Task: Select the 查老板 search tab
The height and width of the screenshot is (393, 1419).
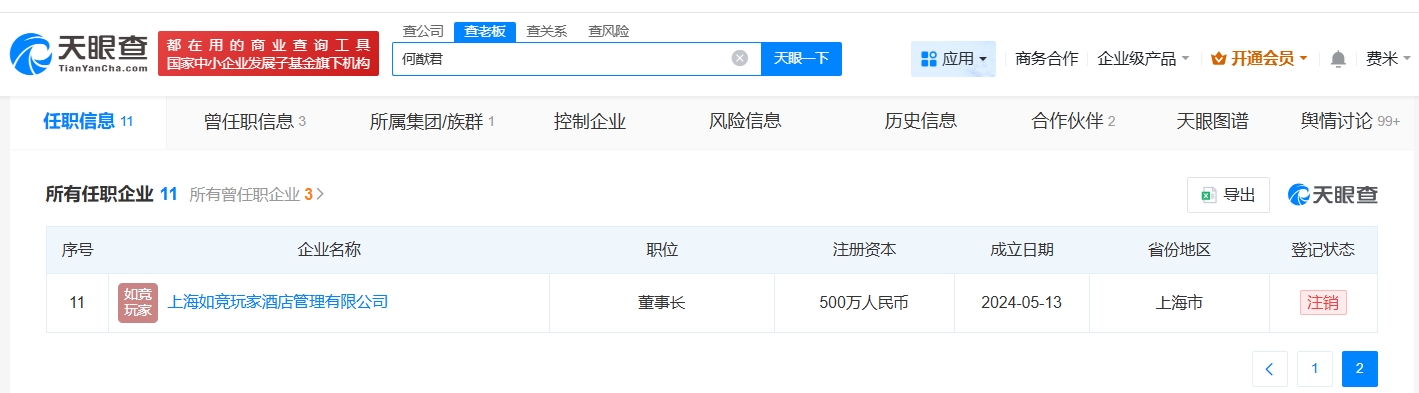Action: (485, 31)
